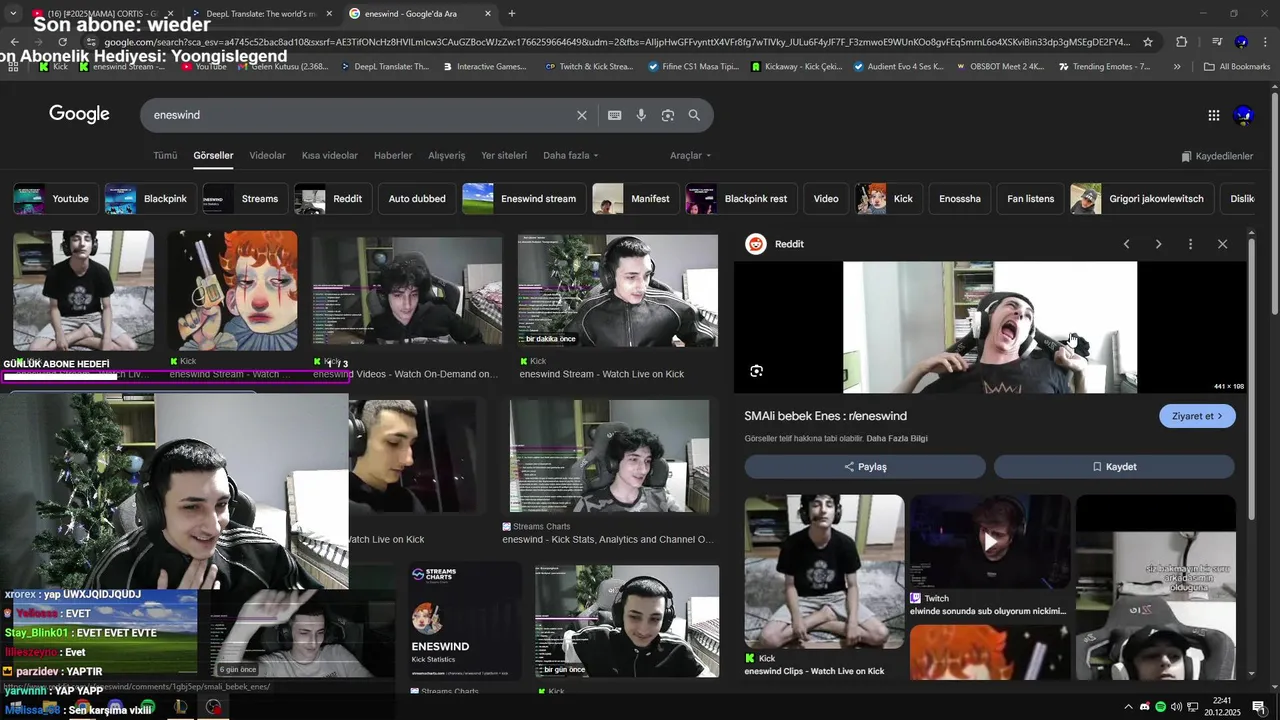Open the SMAli bebek Enes title link

tap(825, 416)
